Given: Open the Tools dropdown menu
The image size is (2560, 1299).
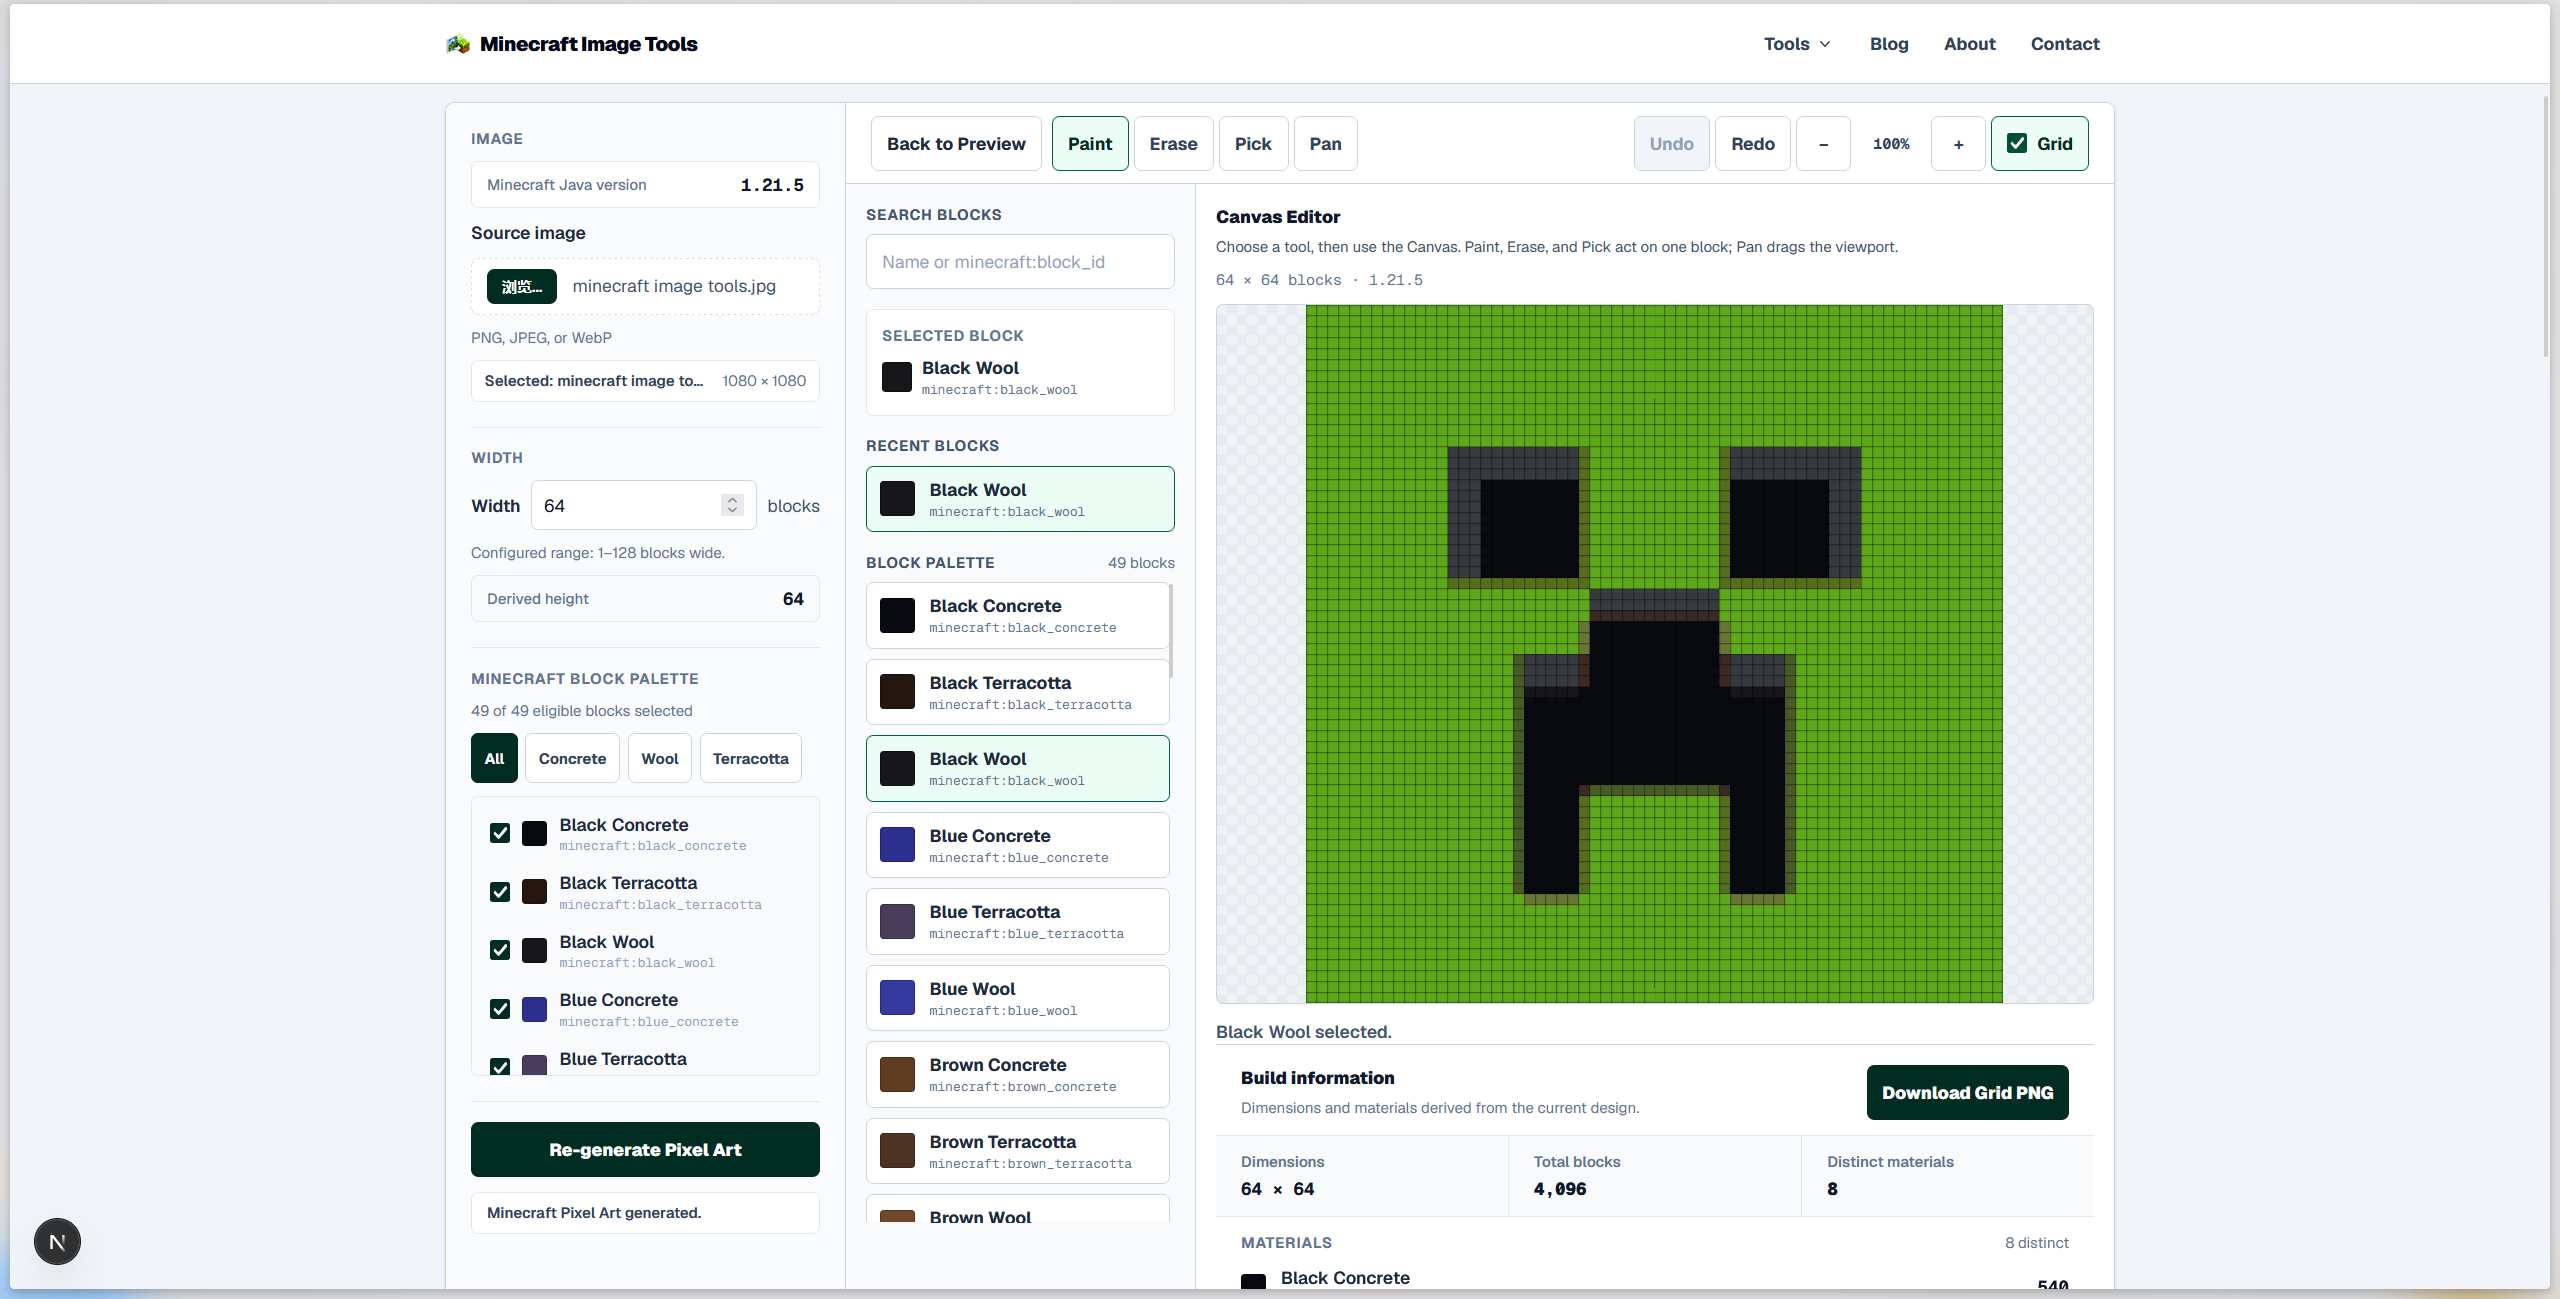Looking at the screenshot, I should click(x=1797, y=44).
